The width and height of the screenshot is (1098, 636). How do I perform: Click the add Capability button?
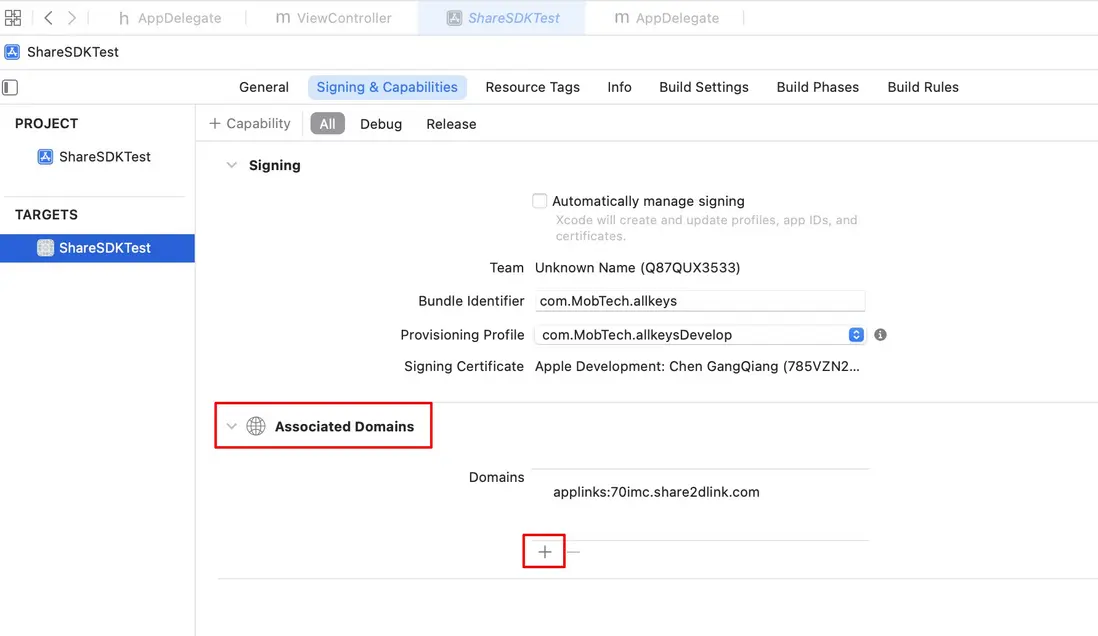coord(250,123)
